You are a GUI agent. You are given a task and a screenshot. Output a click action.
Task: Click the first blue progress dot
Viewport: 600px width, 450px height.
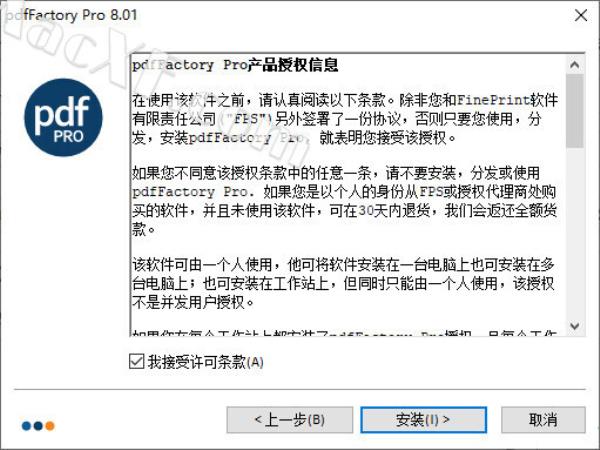[26, 426]
